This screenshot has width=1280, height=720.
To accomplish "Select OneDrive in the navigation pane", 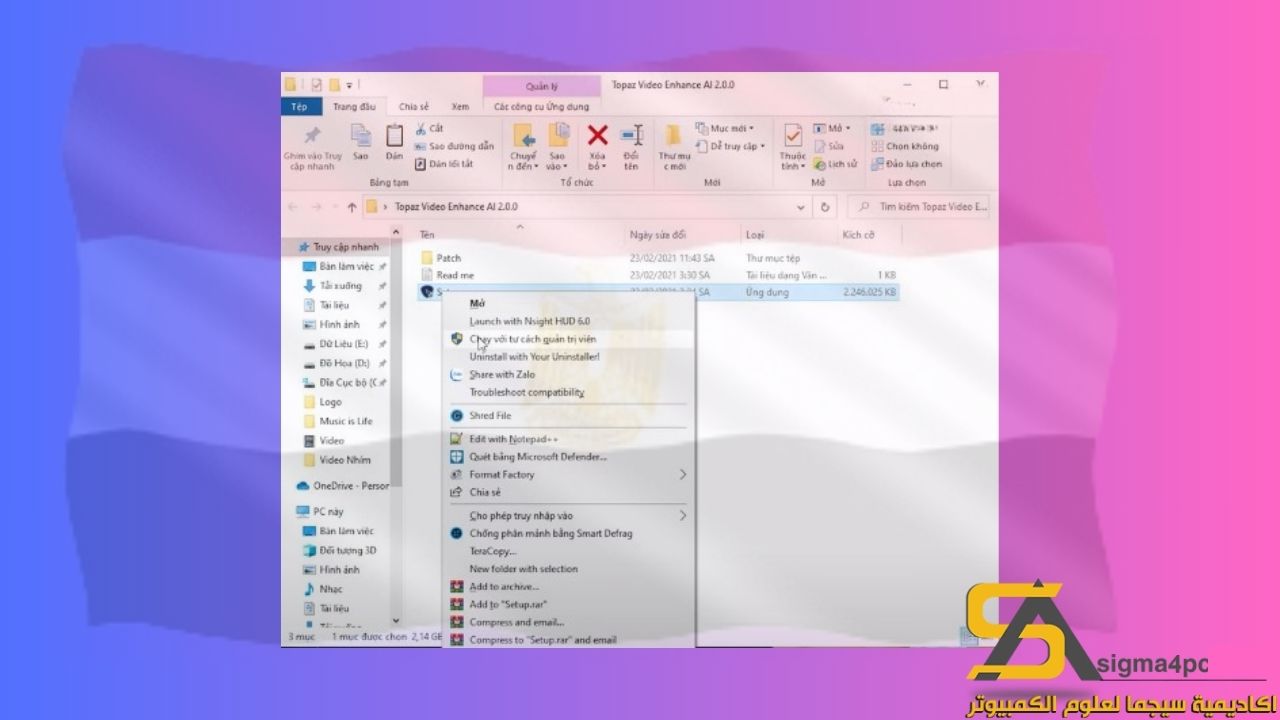I will coord(342,486).
